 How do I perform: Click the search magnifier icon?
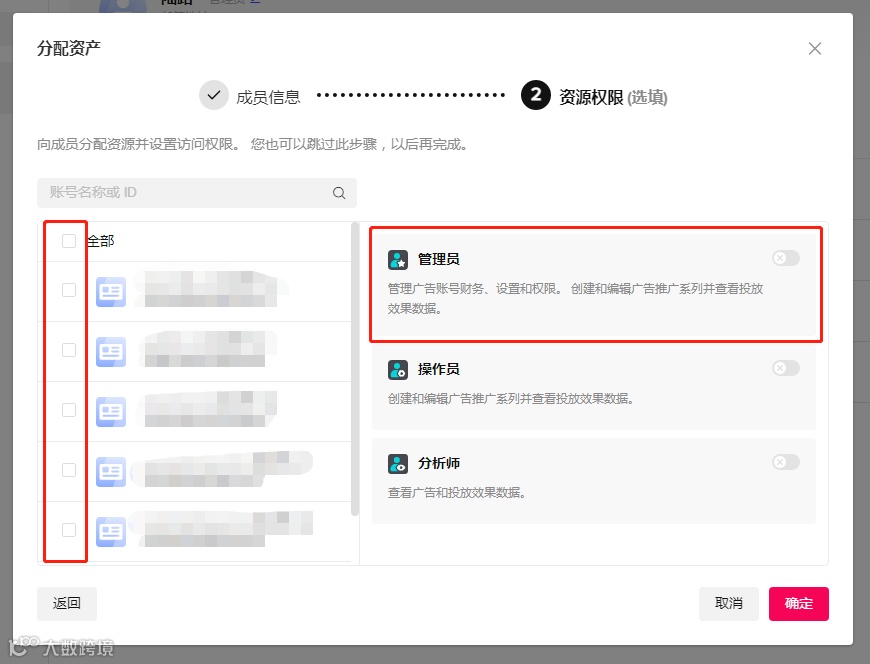tap(339, 193)
